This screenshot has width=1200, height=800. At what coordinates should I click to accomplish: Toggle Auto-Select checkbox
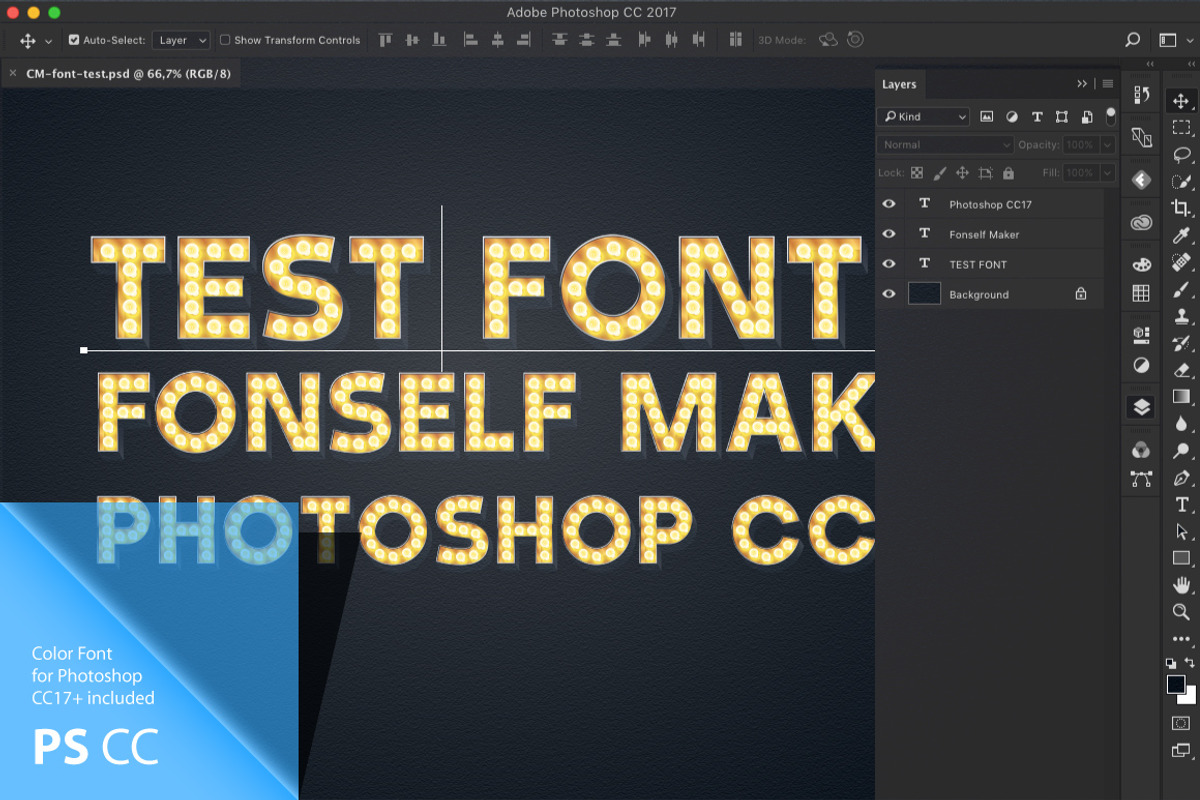point(73,40)
